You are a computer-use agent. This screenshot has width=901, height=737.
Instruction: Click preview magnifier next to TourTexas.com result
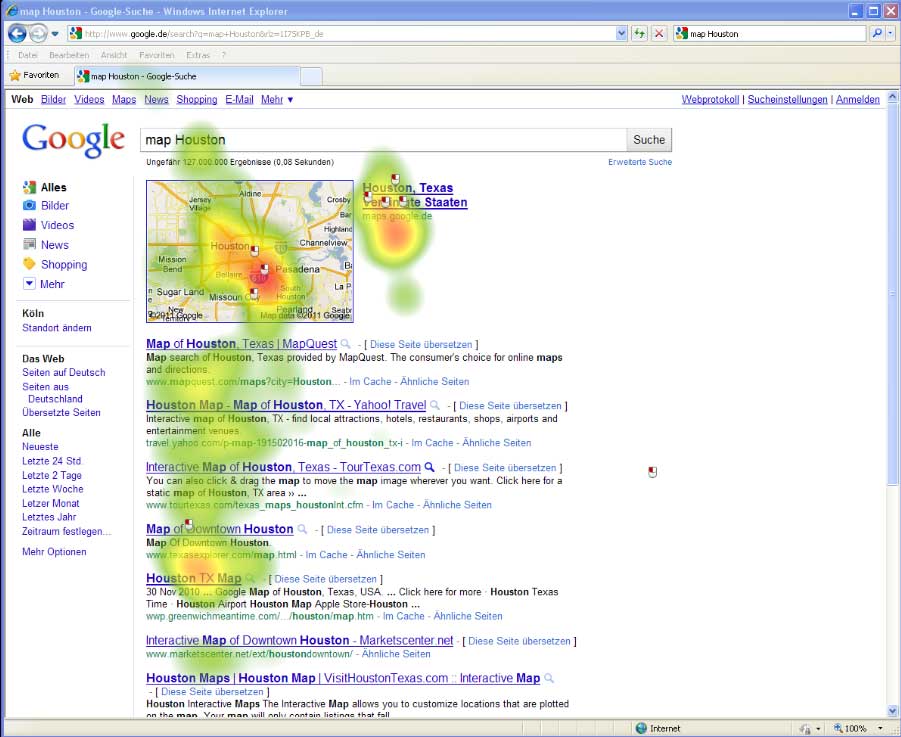tap(429, 467)
